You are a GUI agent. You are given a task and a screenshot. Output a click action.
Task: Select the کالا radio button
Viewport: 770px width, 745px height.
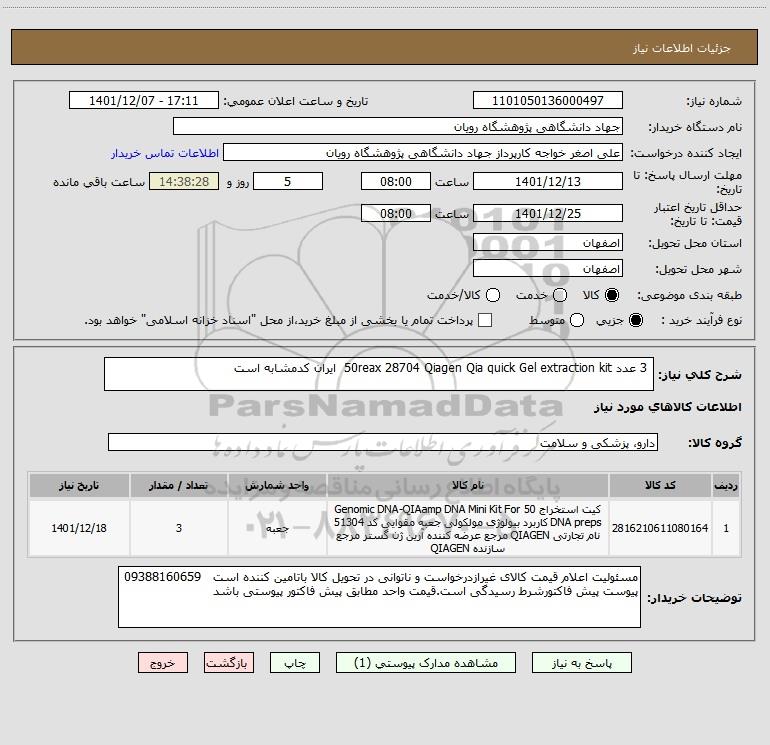[x=612, y=295]
